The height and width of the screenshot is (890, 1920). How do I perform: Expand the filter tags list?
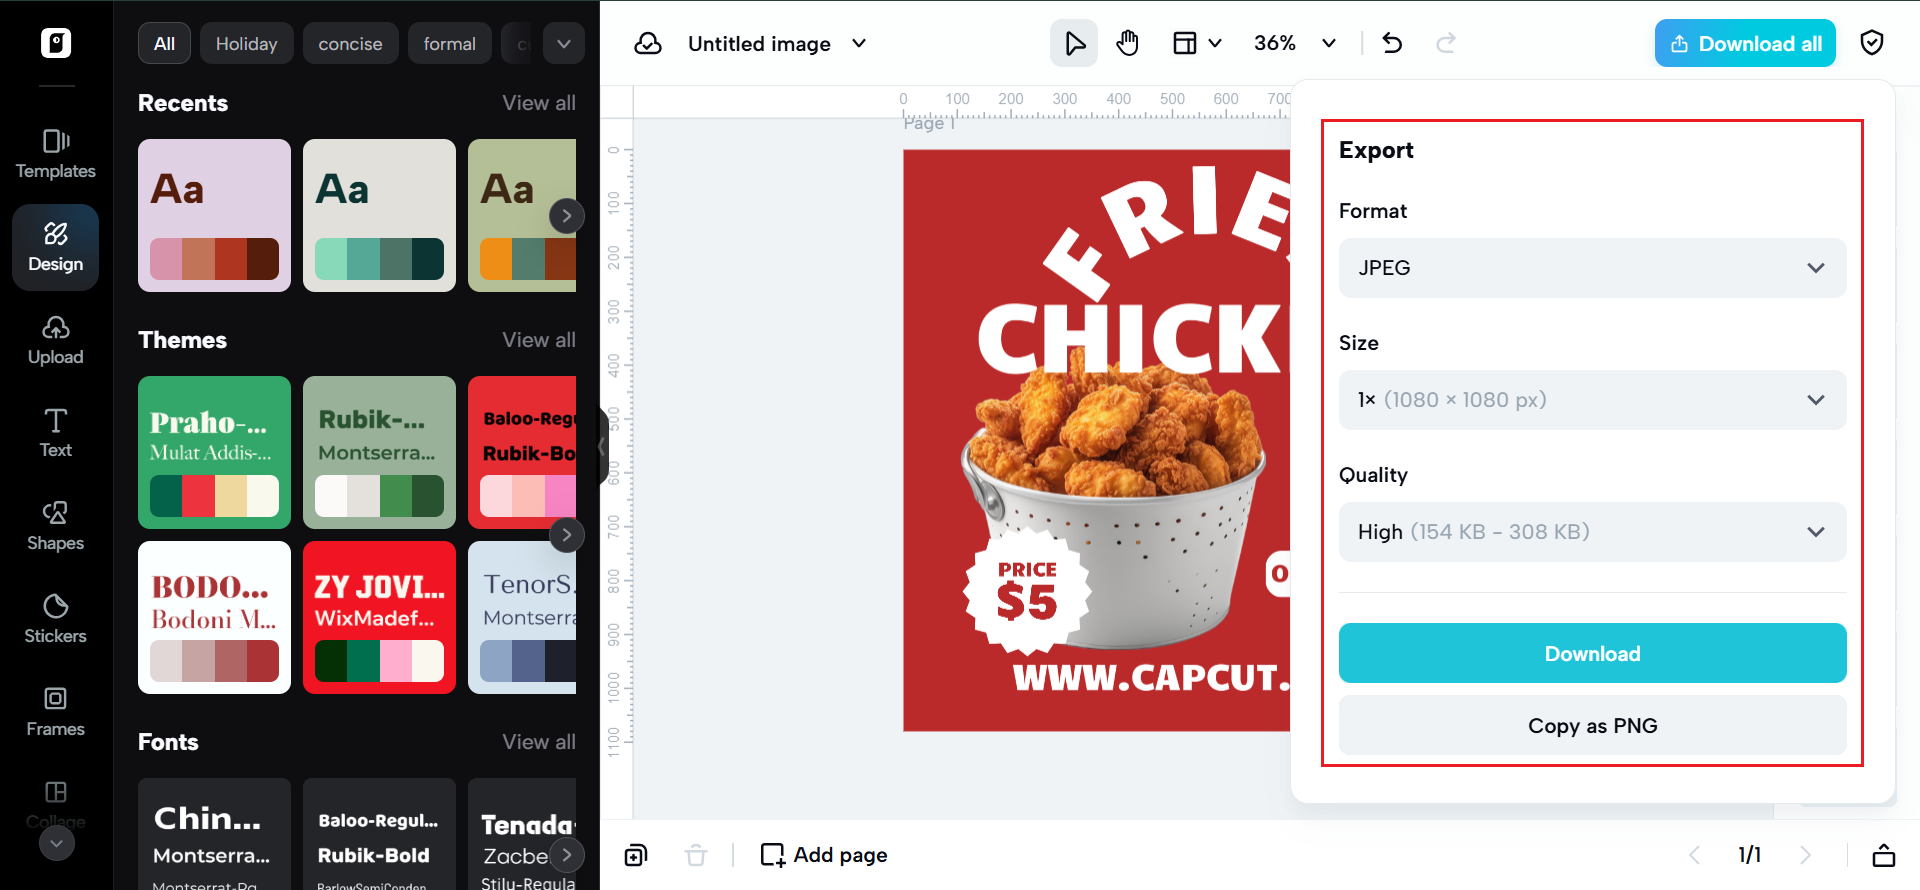point(564,43)
